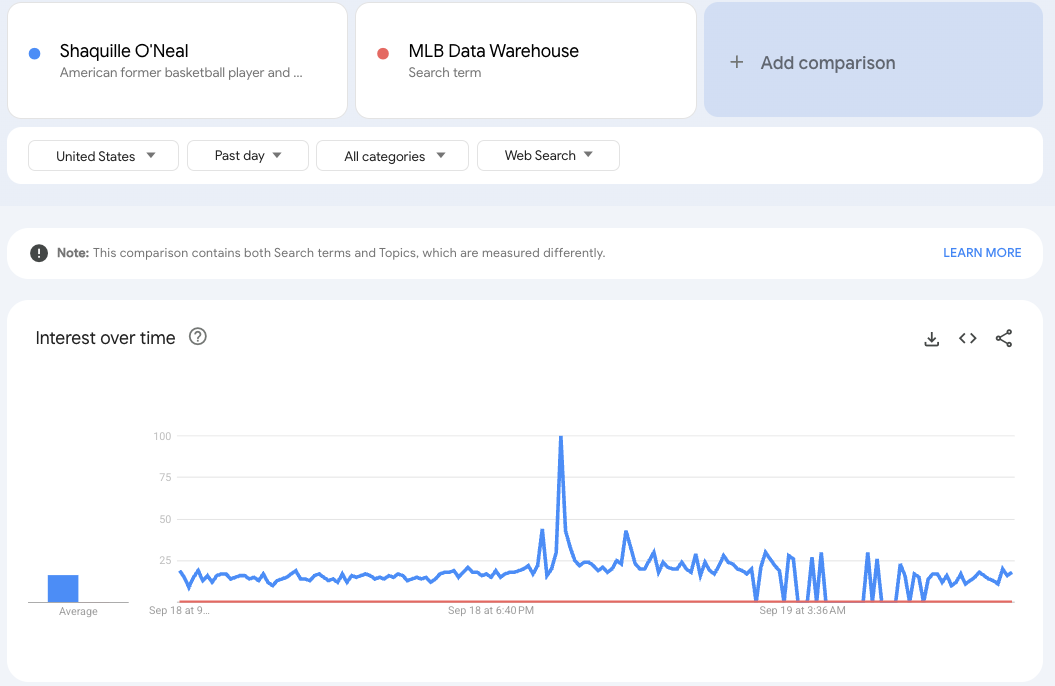Click the 'American former basketball player and ...' subtitle
This screenshot has width=1055, height=686.
click(181, 73)
